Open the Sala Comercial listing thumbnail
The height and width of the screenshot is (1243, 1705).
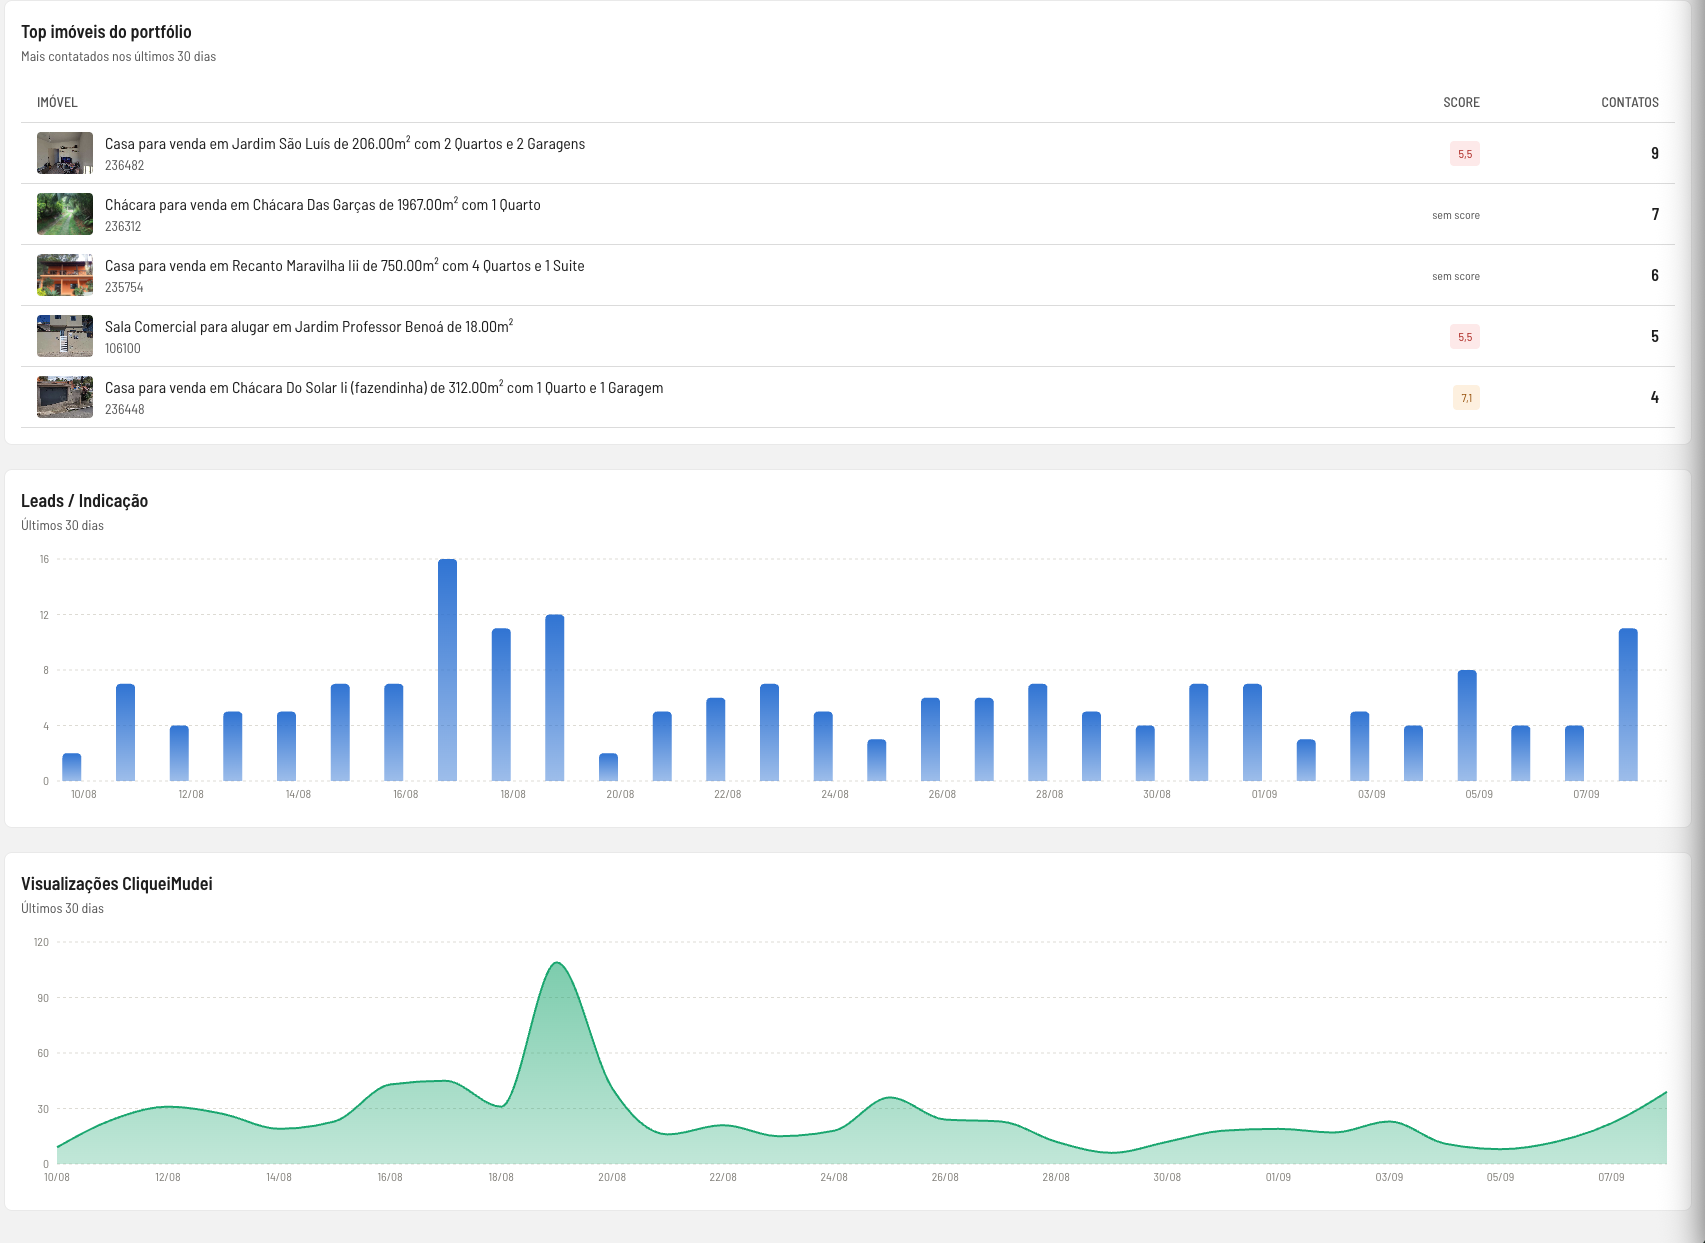65,336
